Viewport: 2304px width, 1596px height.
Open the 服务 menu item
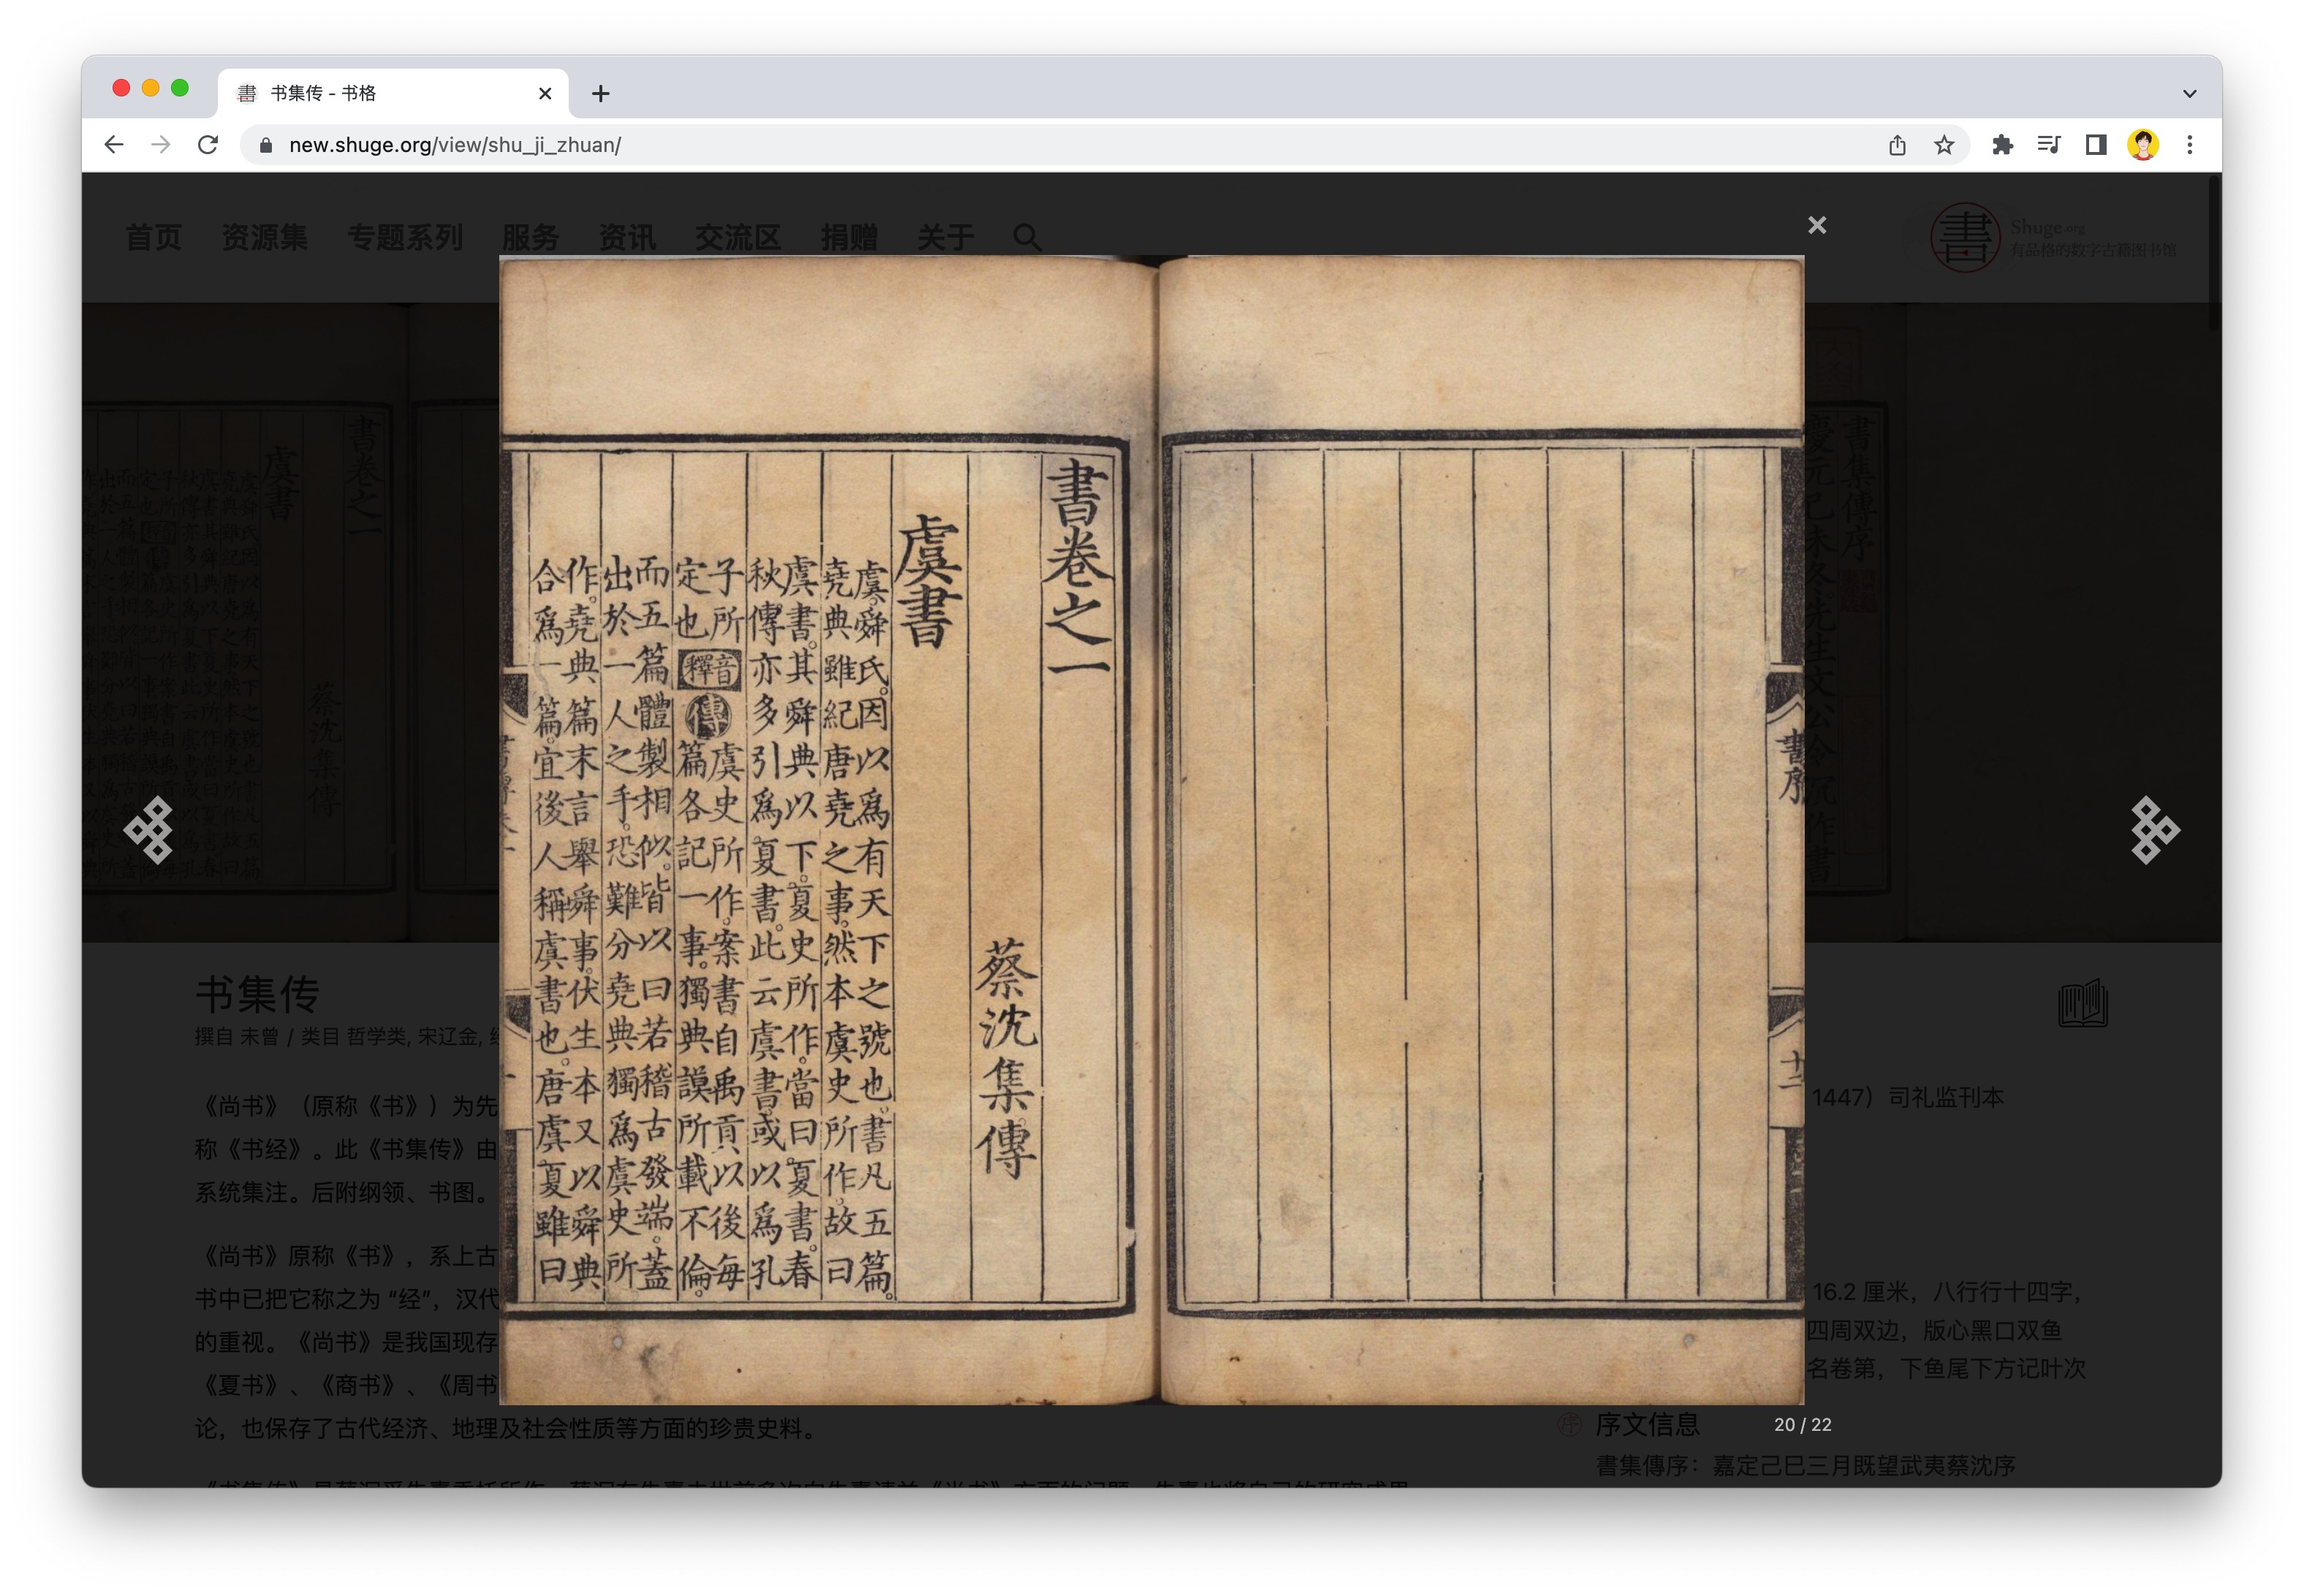pyautogui.click(x=530, y=237)
